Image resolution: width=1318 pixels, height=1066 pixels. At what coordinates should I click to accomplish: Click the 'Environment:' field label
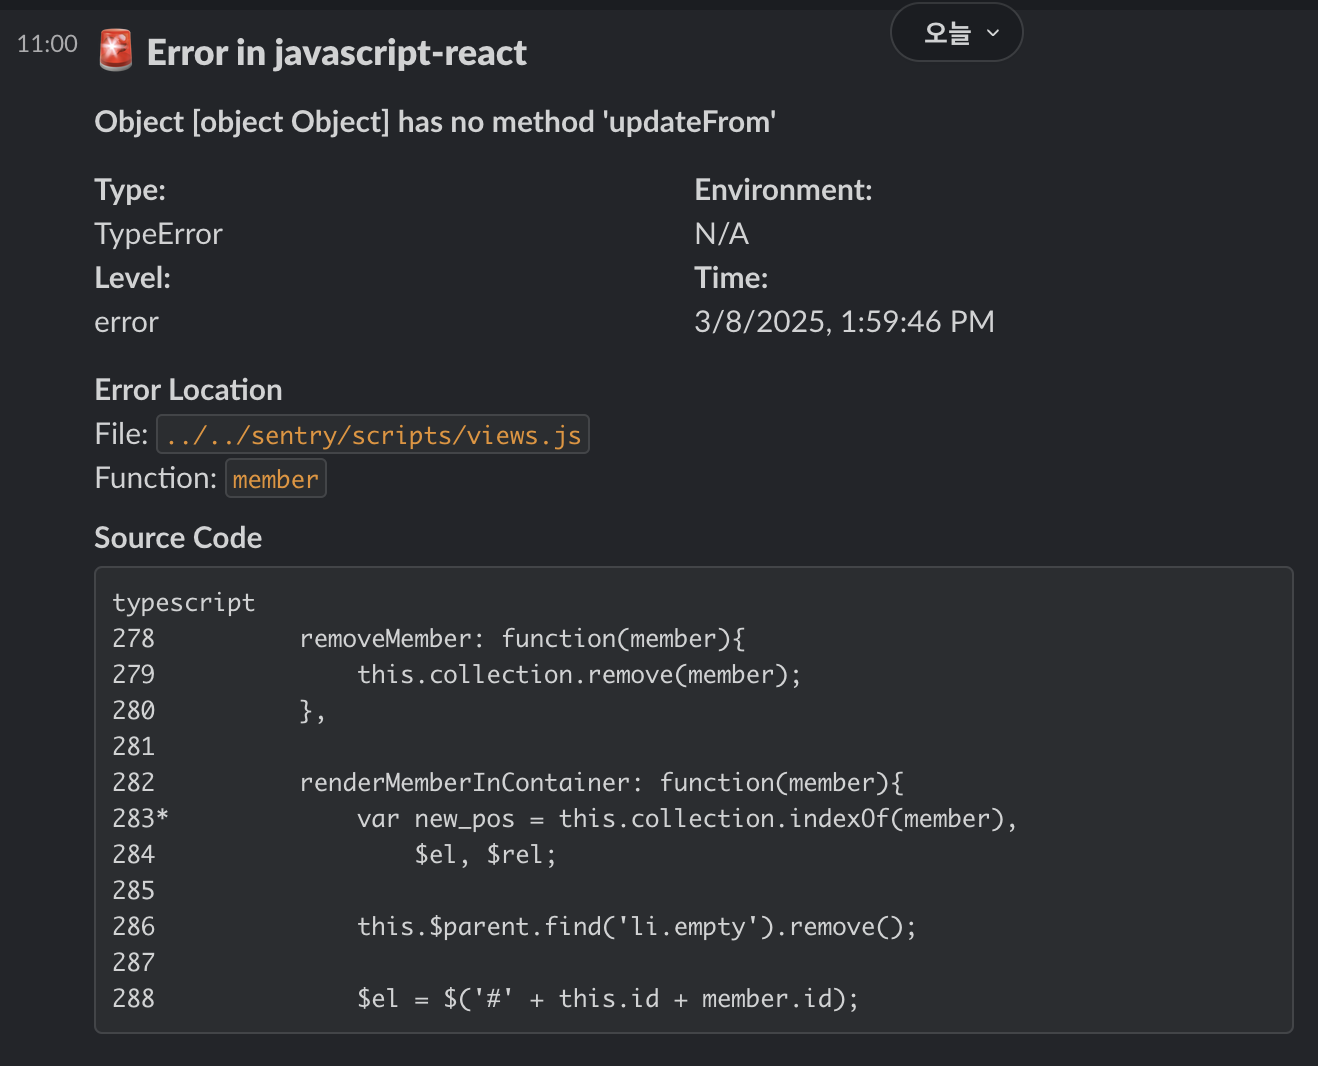783,190
